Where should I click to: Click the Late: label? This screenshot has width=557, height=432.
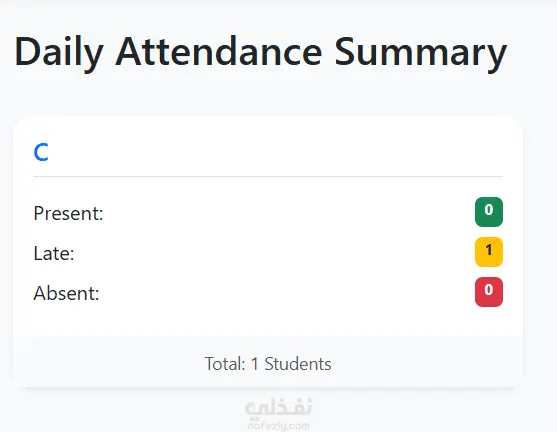(x=54, y=254)
